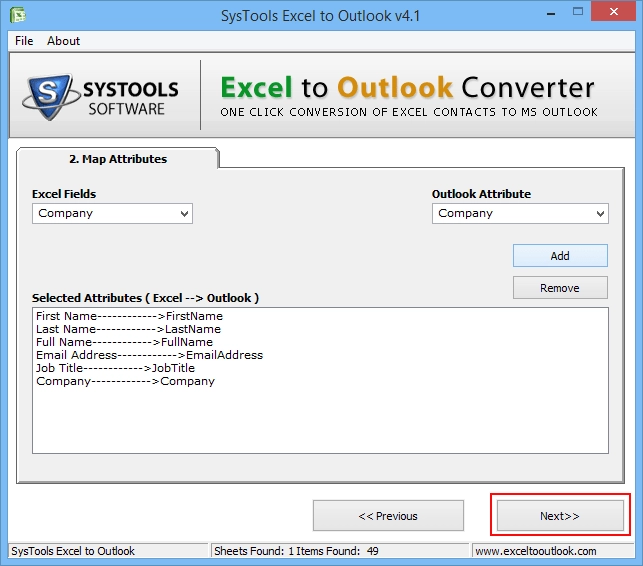Select the Email Address to EmailAddress mapping
This screenshot has height=566, width=643.
coord(149,355)
